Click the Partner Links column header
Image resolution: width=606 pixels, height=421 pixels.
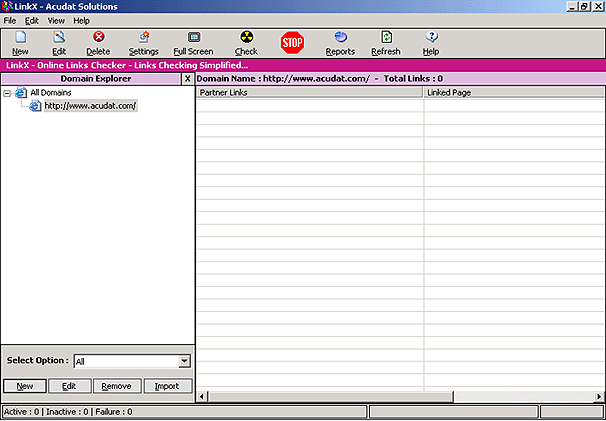310,93
